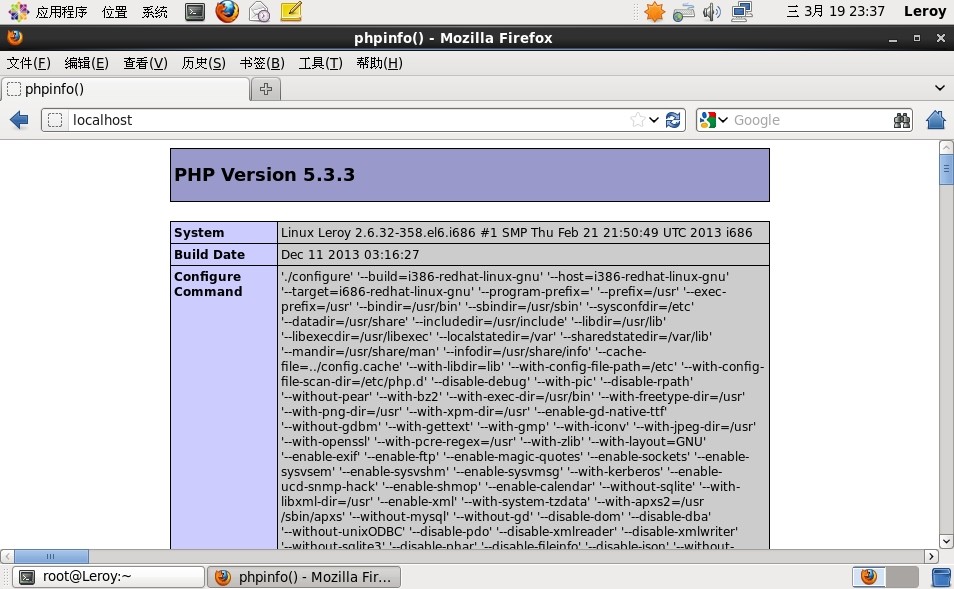954x589 pixels.
Task: Click the vertical scrollbar down arrow
Action: pyautogui.click(x=946, y=542)
